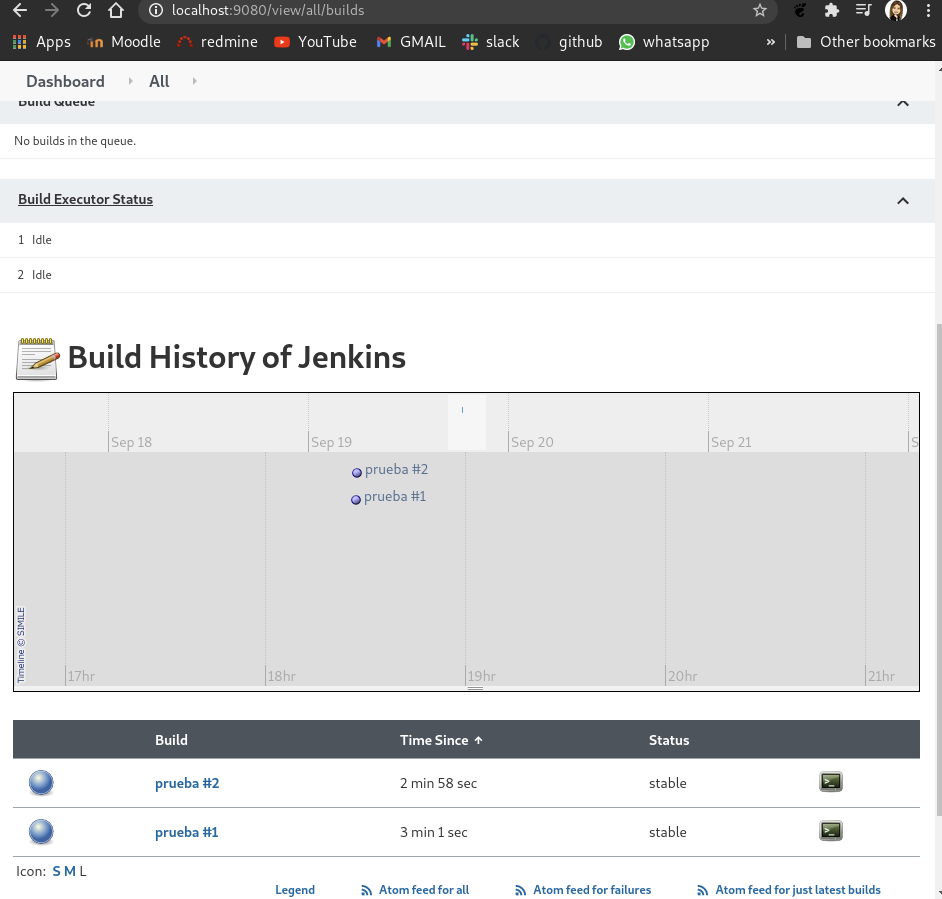Bookmark page with the star icon
942x899 pixels.
(x=760, y=11)
